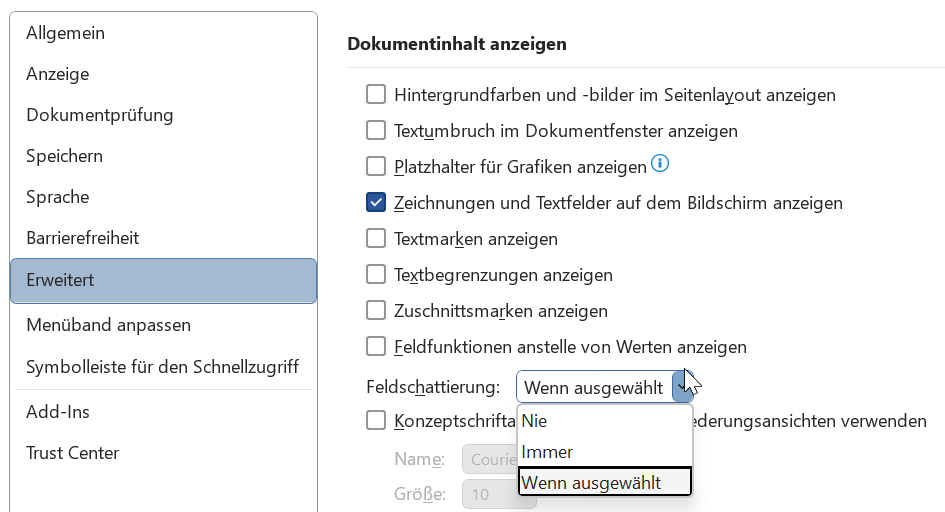The image size is (945, 512).
Task: Check Feldfunktionen anstelle von Werten anzeigen
Action: 376,347
